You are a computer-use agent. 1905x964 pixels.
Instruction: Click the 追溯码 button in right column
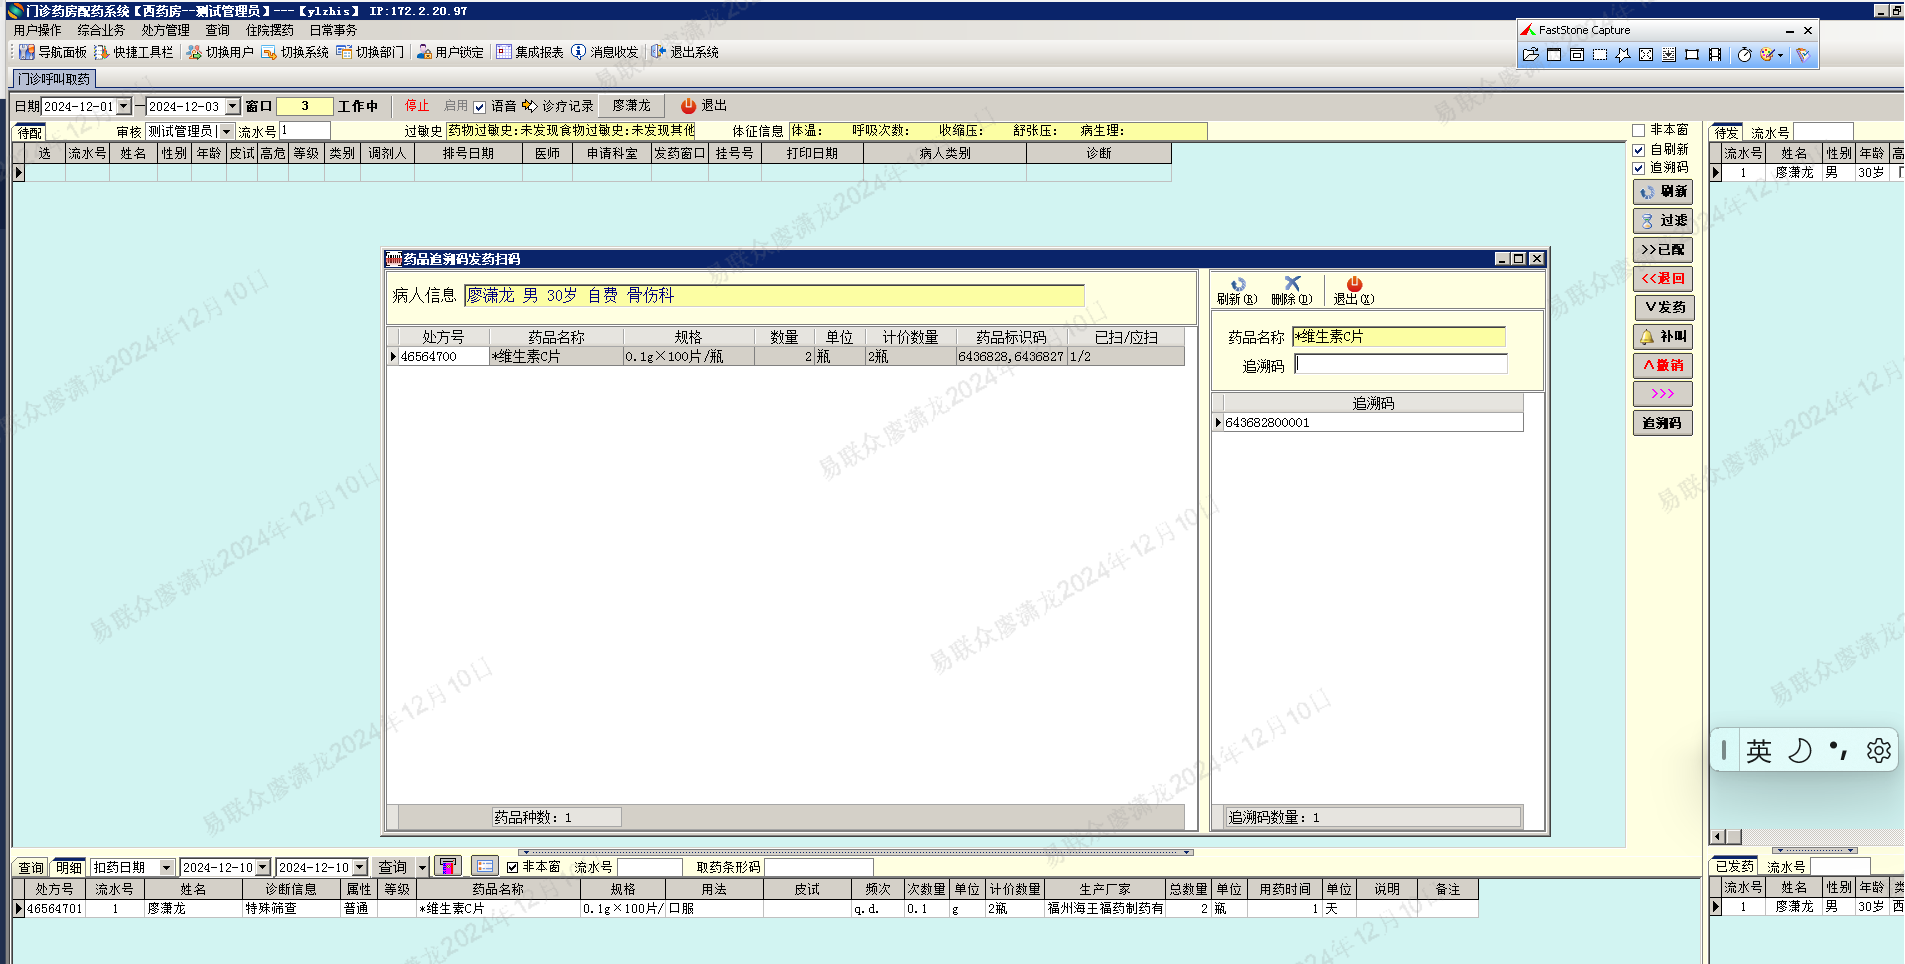(x=1662, y=423)
